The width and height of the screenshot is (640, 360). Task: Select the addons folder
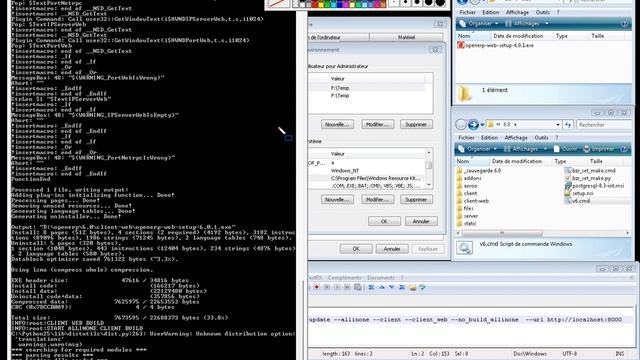point(469,178)
